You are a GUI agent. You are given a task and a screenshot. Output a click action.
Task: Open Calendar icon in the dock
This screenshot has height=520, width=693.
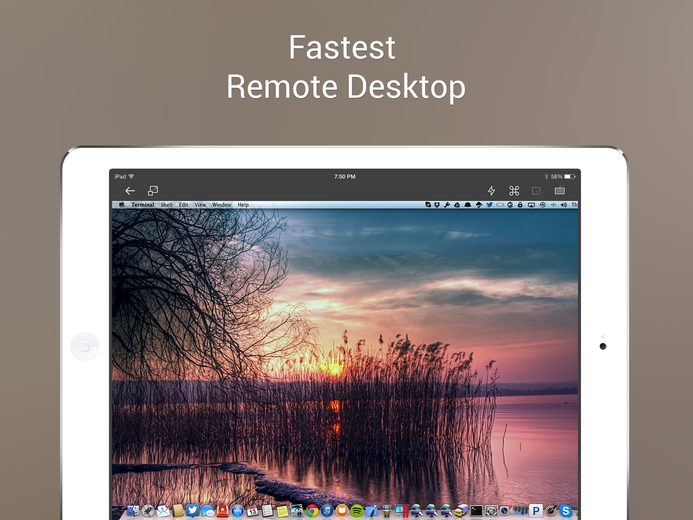[x=252, y=511]
